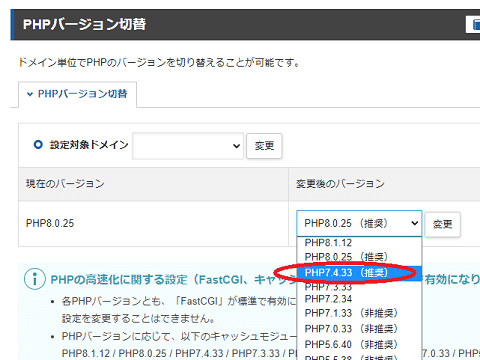This screenshot has width=480, height=360.
Task: Select PHP7.3.33 option
Action: (x=359, y=287)
